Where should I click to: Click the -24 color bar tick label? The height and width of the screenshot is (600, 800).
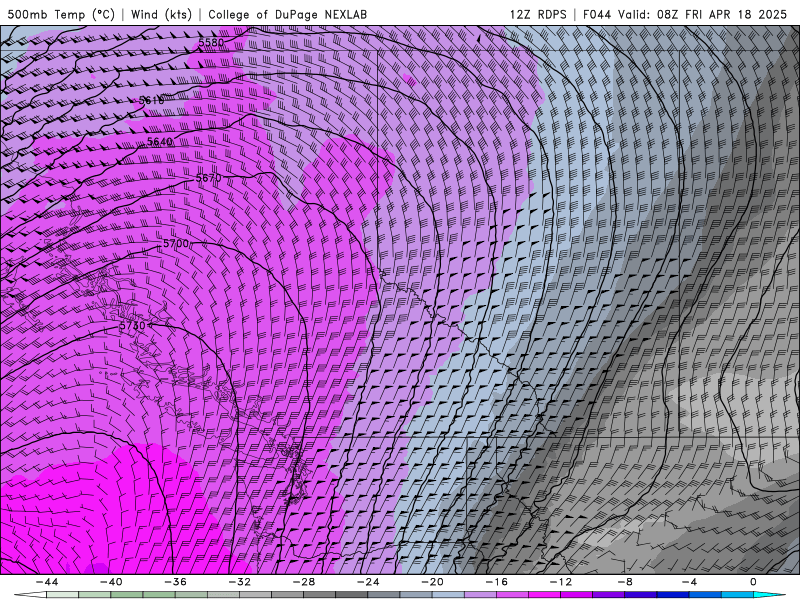[x=367, y=582]
